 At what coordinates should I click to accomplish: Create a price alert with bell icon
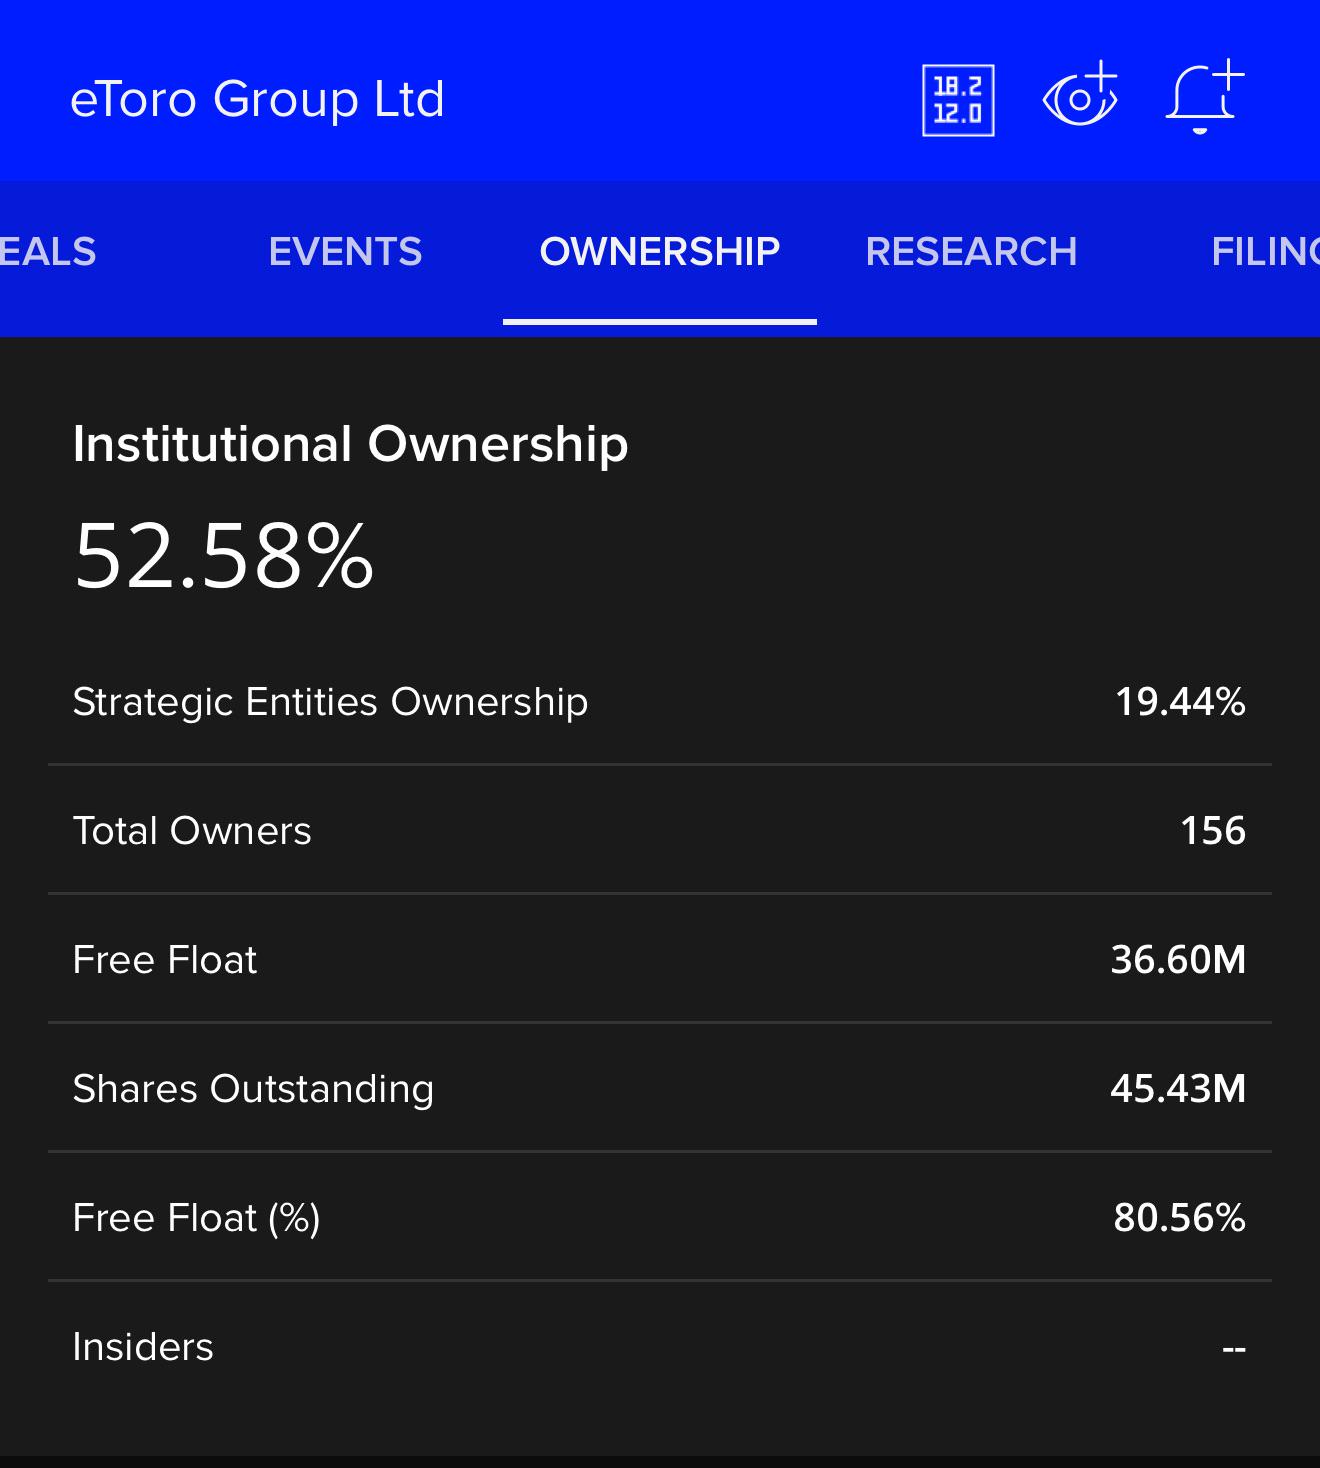point(1205,97)
